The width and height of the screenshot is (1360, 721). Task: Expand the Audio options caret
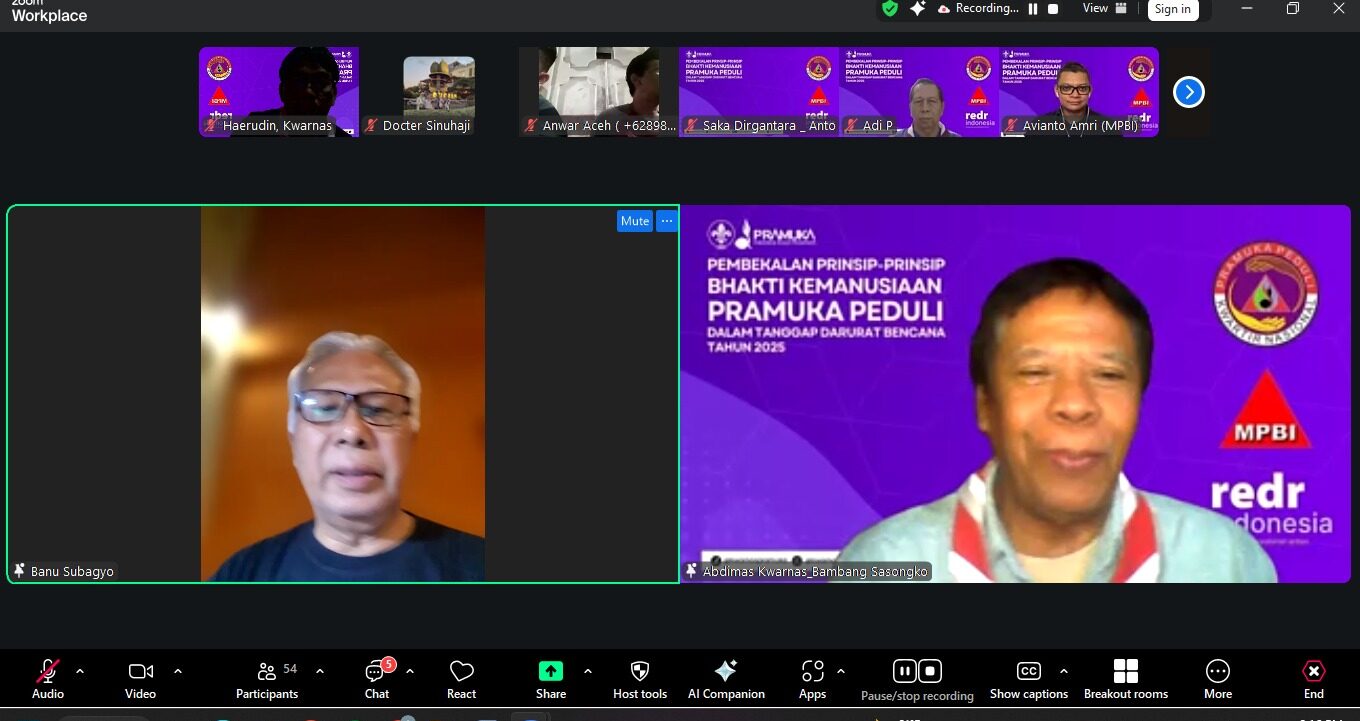[80, 671]
